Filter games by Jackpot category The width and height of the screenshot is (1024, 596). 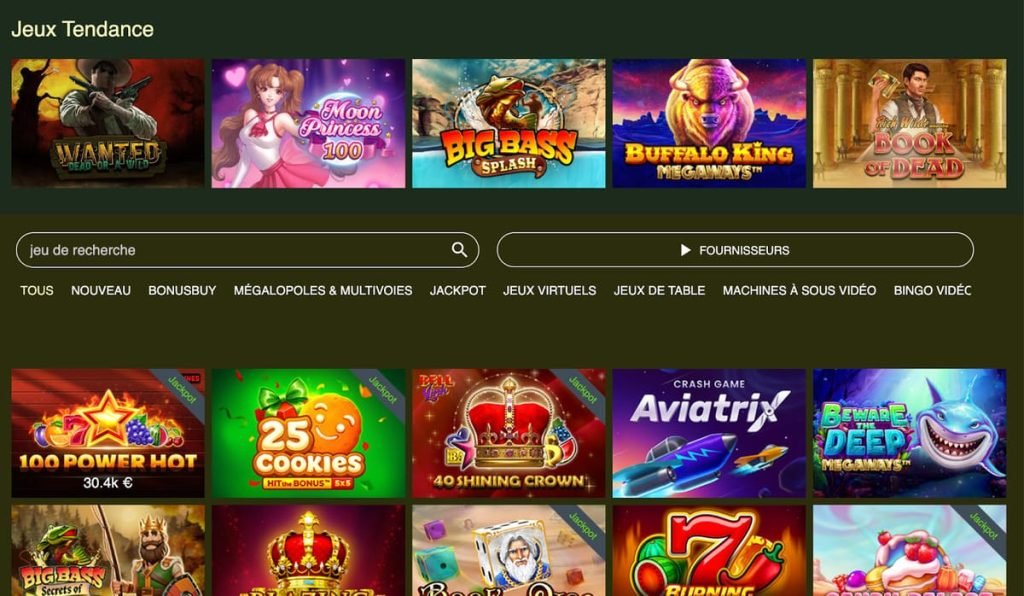[458, 290]
